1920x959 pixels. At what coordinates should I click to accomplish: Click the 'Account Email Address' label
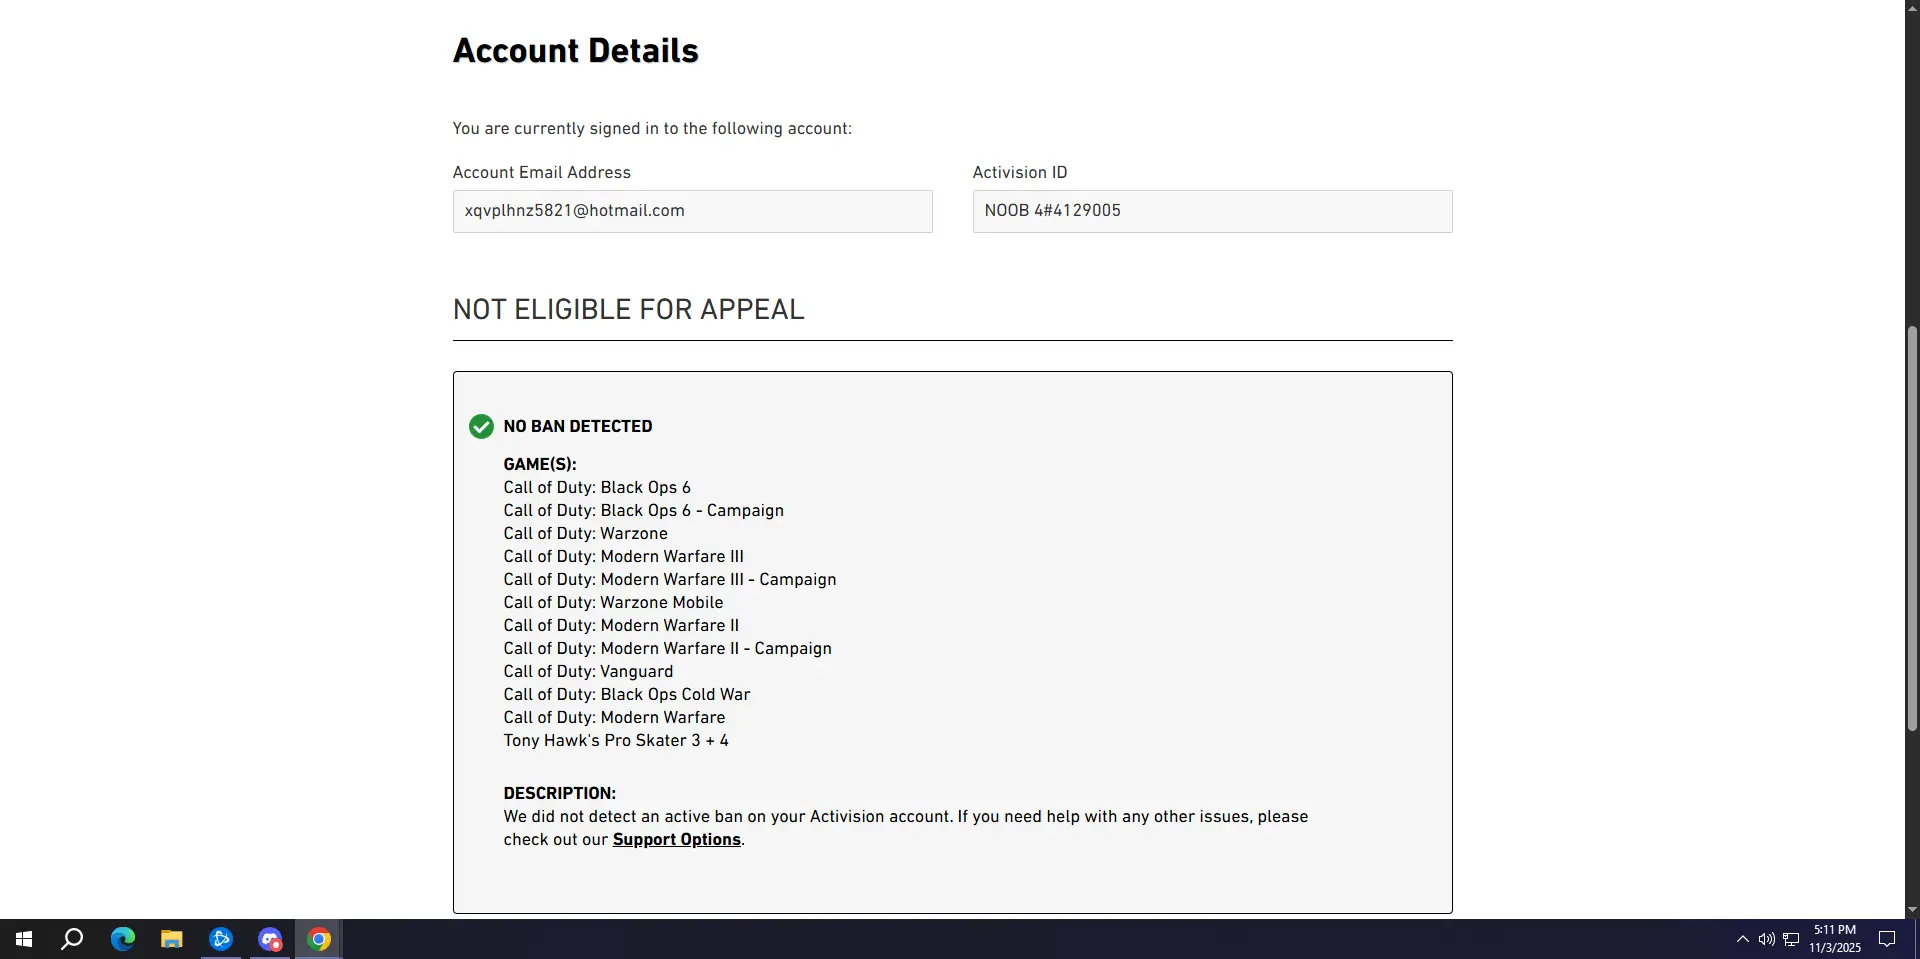pos(542,173)
